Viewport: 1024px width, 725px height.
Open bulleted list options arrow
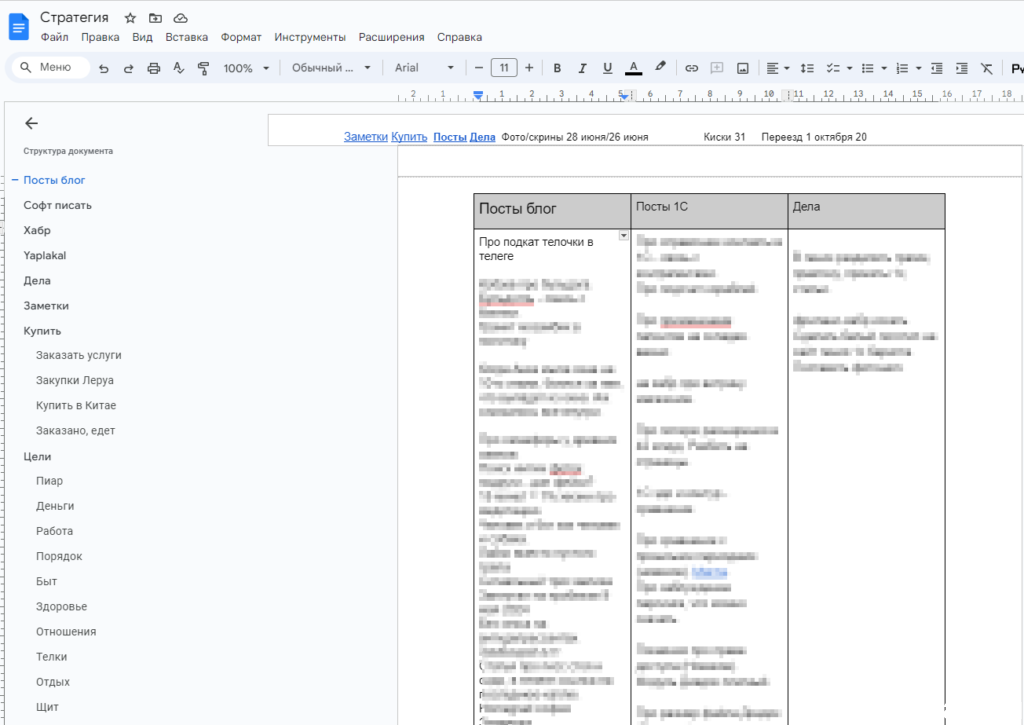[x=884, y=68]
